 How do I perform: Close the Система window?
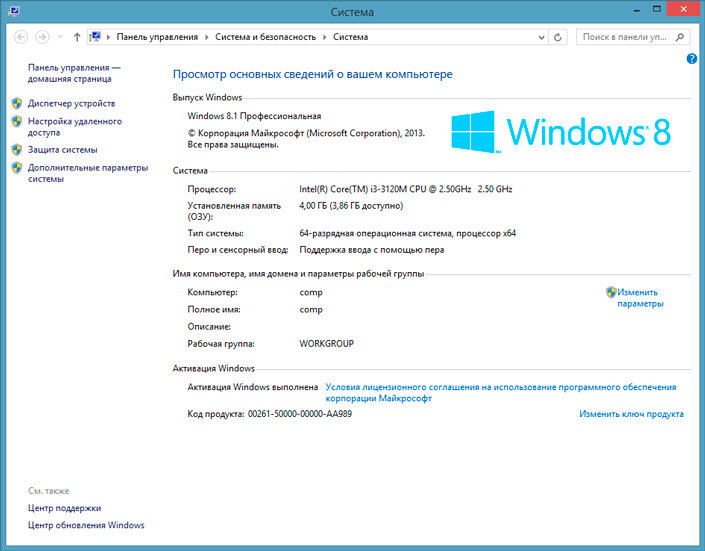[x=683, y=9]
